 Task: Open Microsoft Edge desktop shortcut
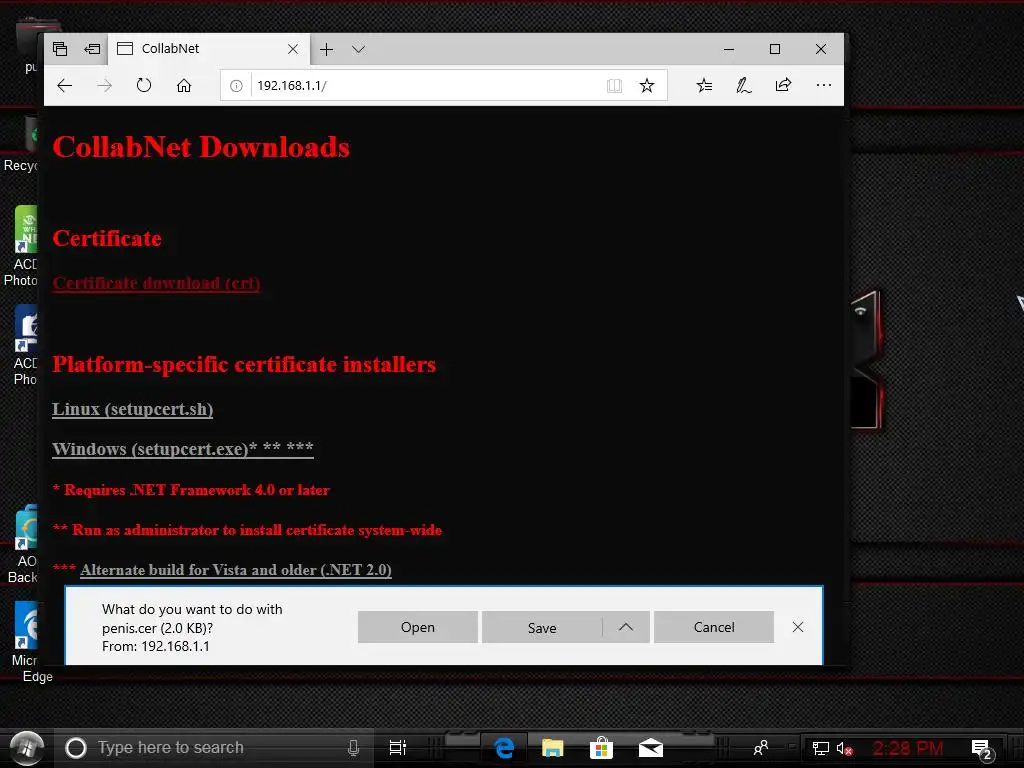point(26,643)
